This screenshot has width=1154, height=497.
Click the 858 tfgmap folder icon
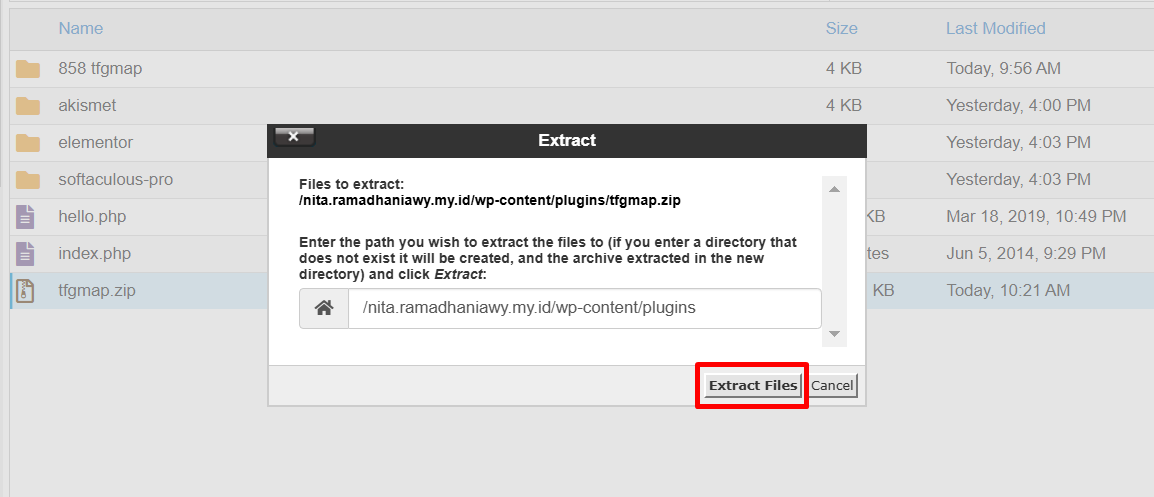pyautogui.click(x=28, y=69)
